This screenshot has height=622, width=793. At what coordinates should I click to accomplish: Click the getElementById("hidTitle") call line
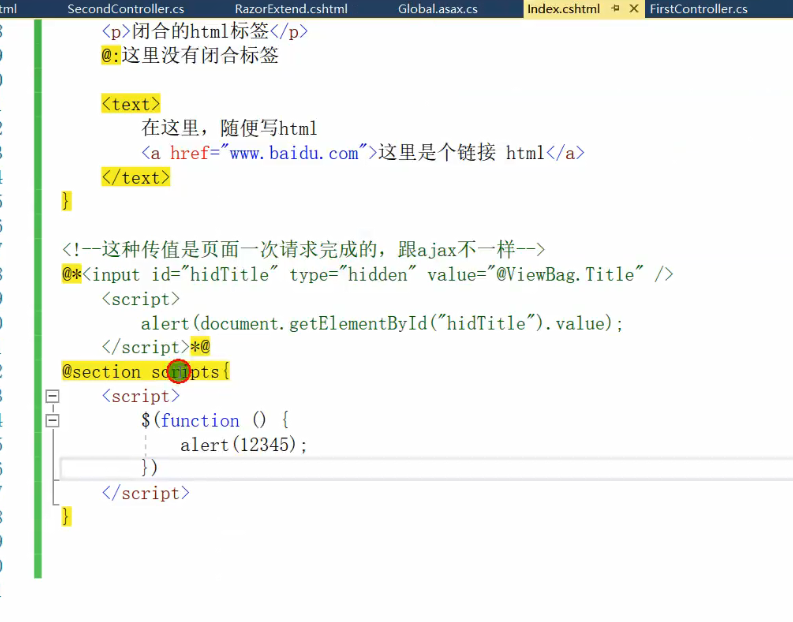(382, 323)
